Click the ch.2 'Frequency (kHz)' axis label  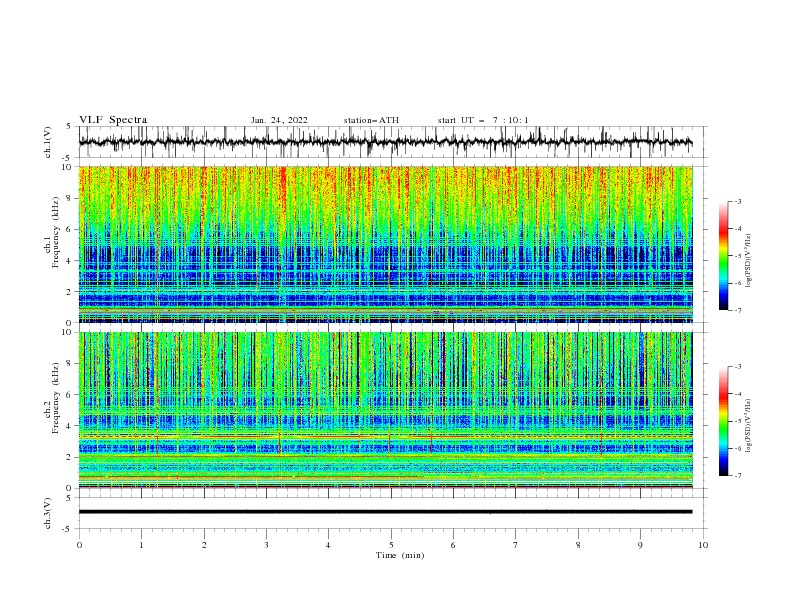point(56,398)
